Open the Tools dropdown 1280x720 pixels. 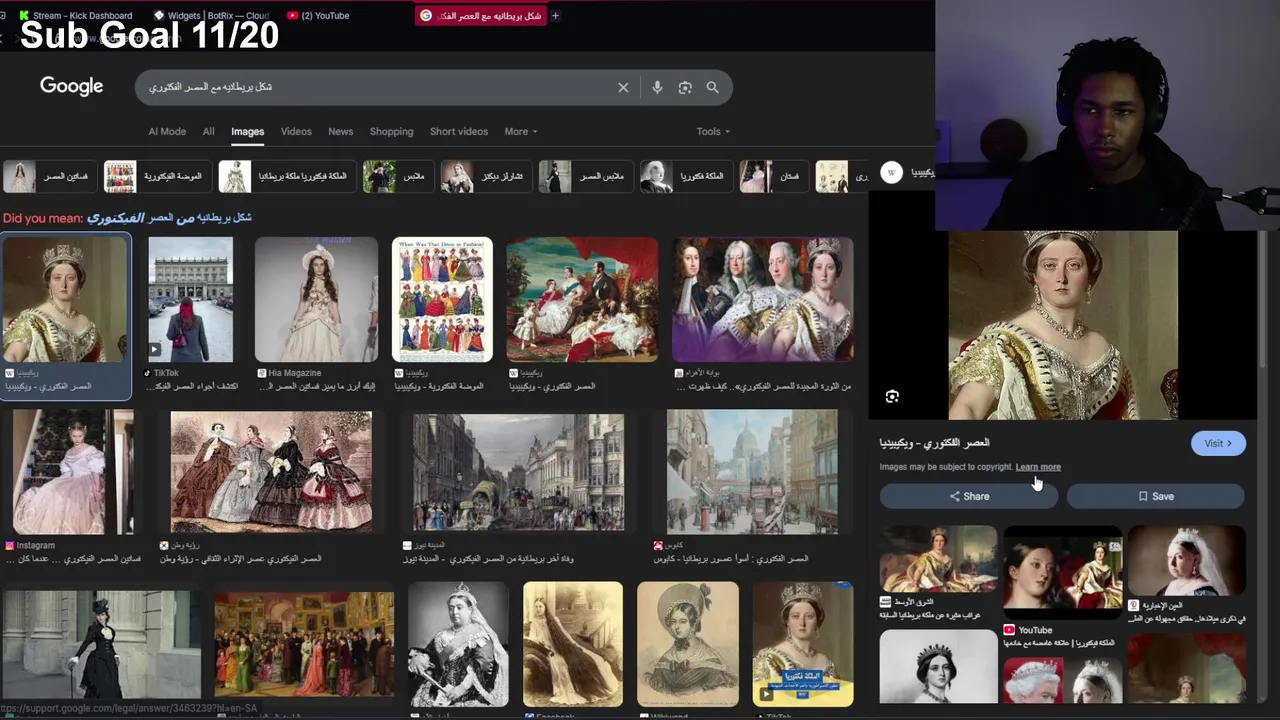point(713,132)
